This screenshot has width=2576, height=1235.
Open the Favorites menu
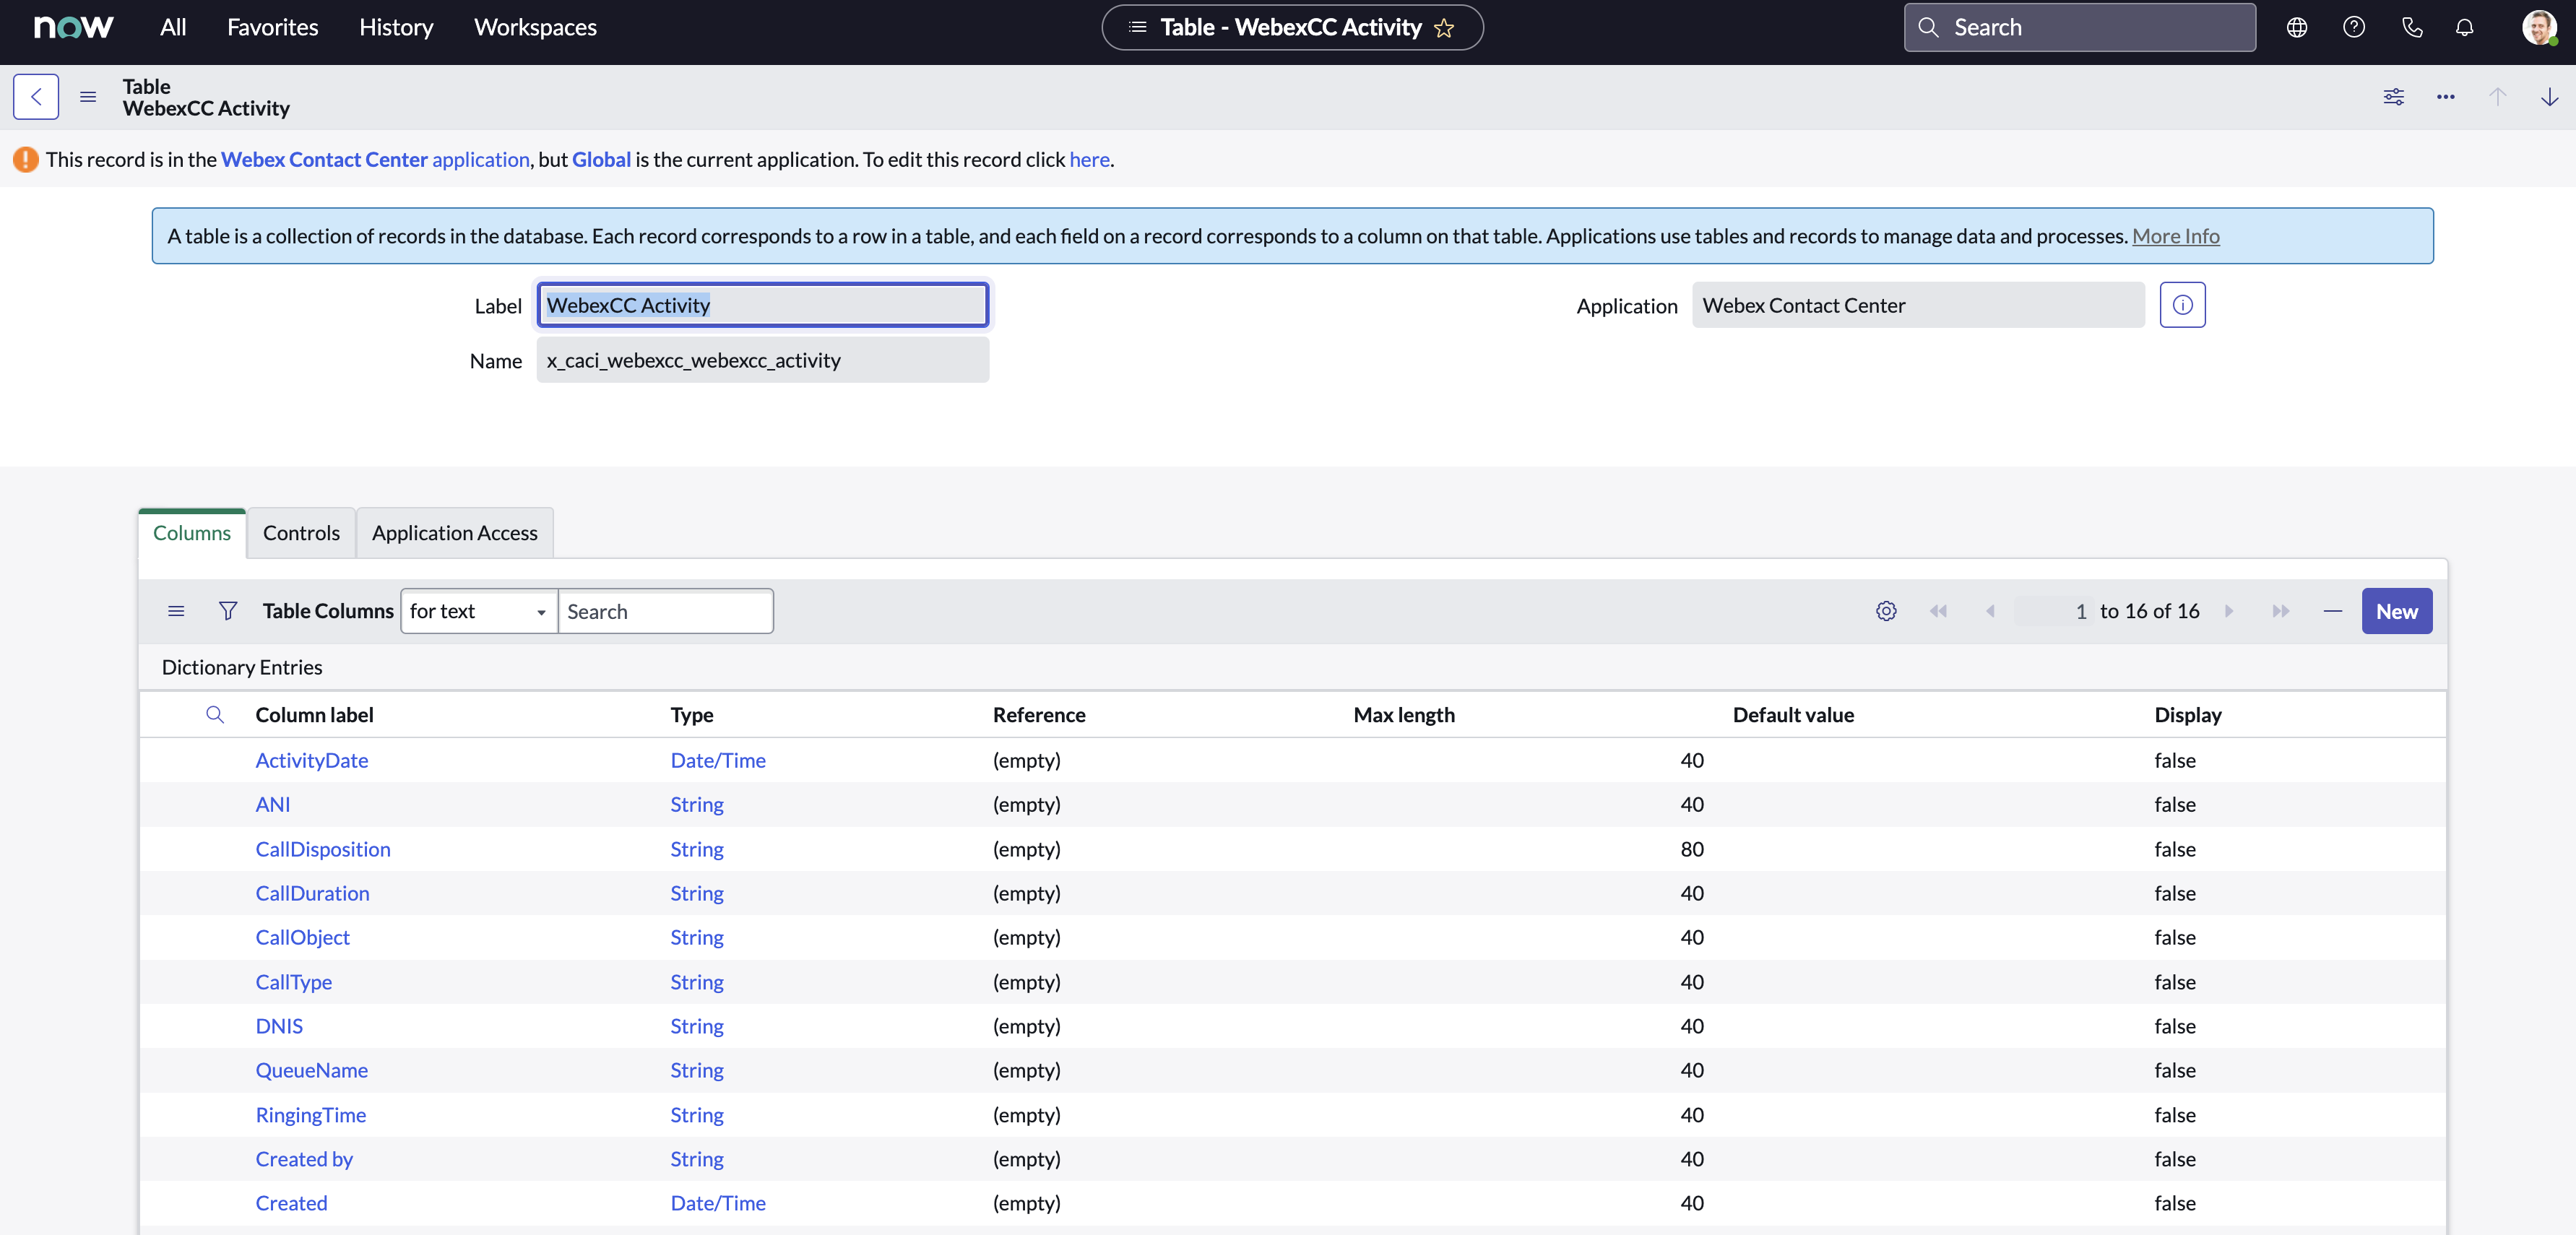pos(273,28)
